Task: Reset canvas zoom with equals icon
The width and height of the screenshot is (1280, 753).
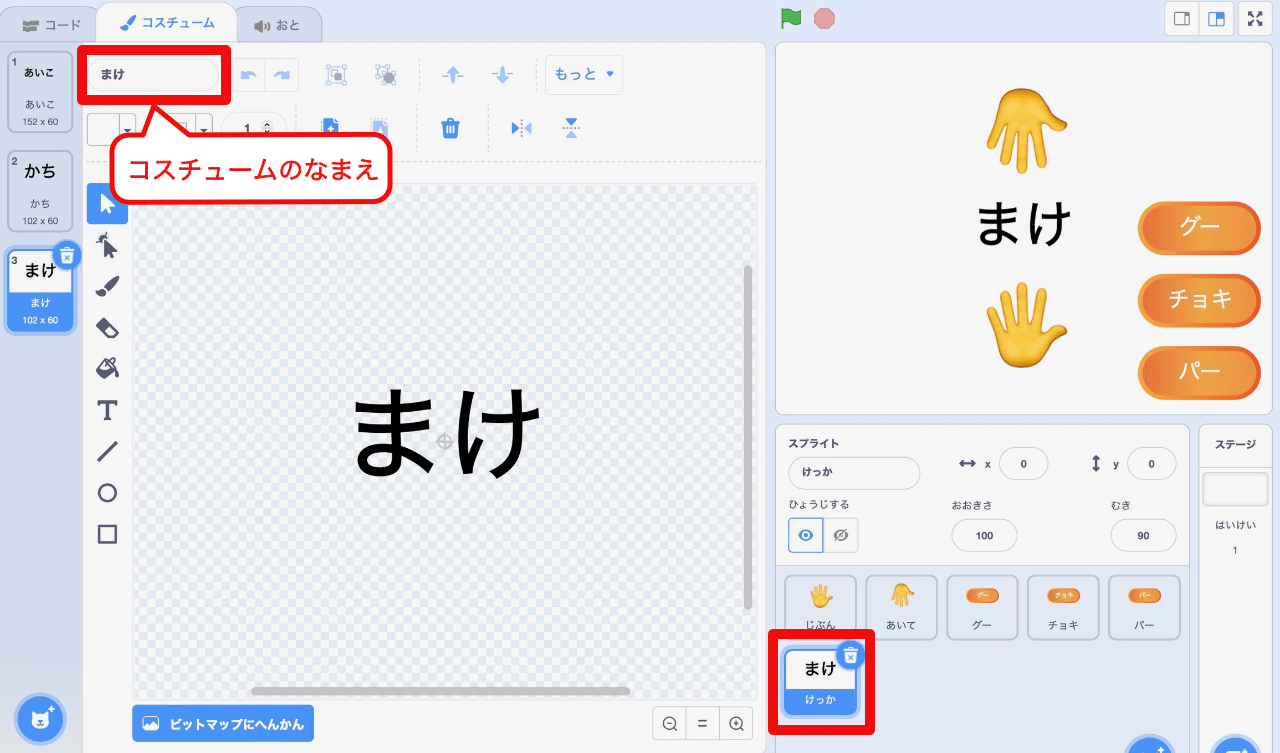Action: (703, 724)
